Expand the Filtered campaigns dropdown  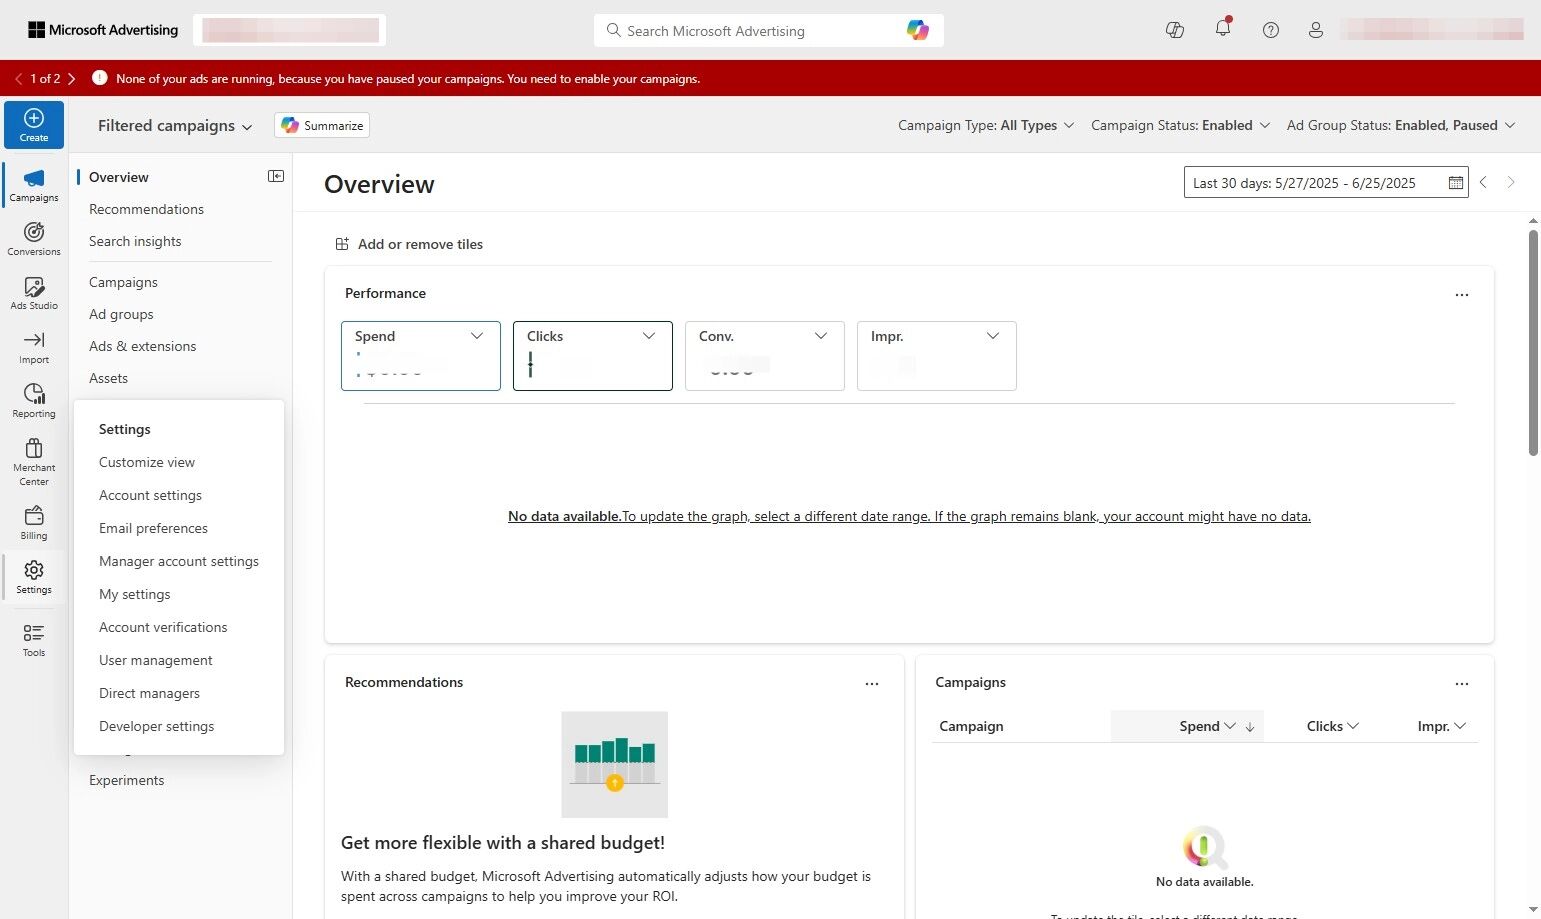174,126
